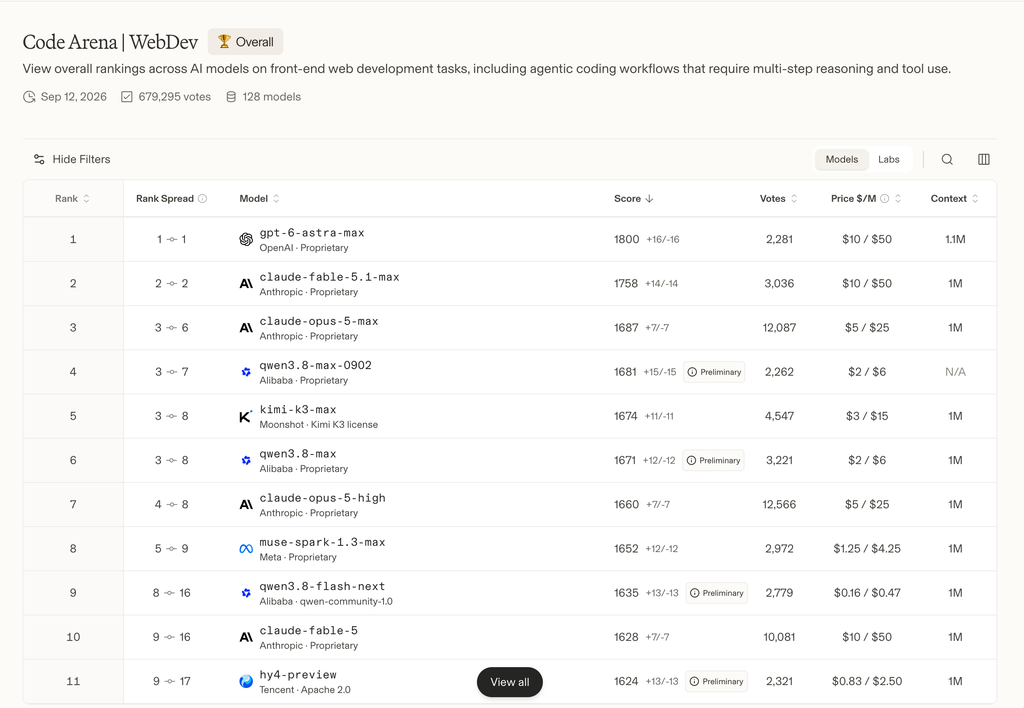Click the Meta logo beside muse-spark-1.3-max

(x=246, y=549)
